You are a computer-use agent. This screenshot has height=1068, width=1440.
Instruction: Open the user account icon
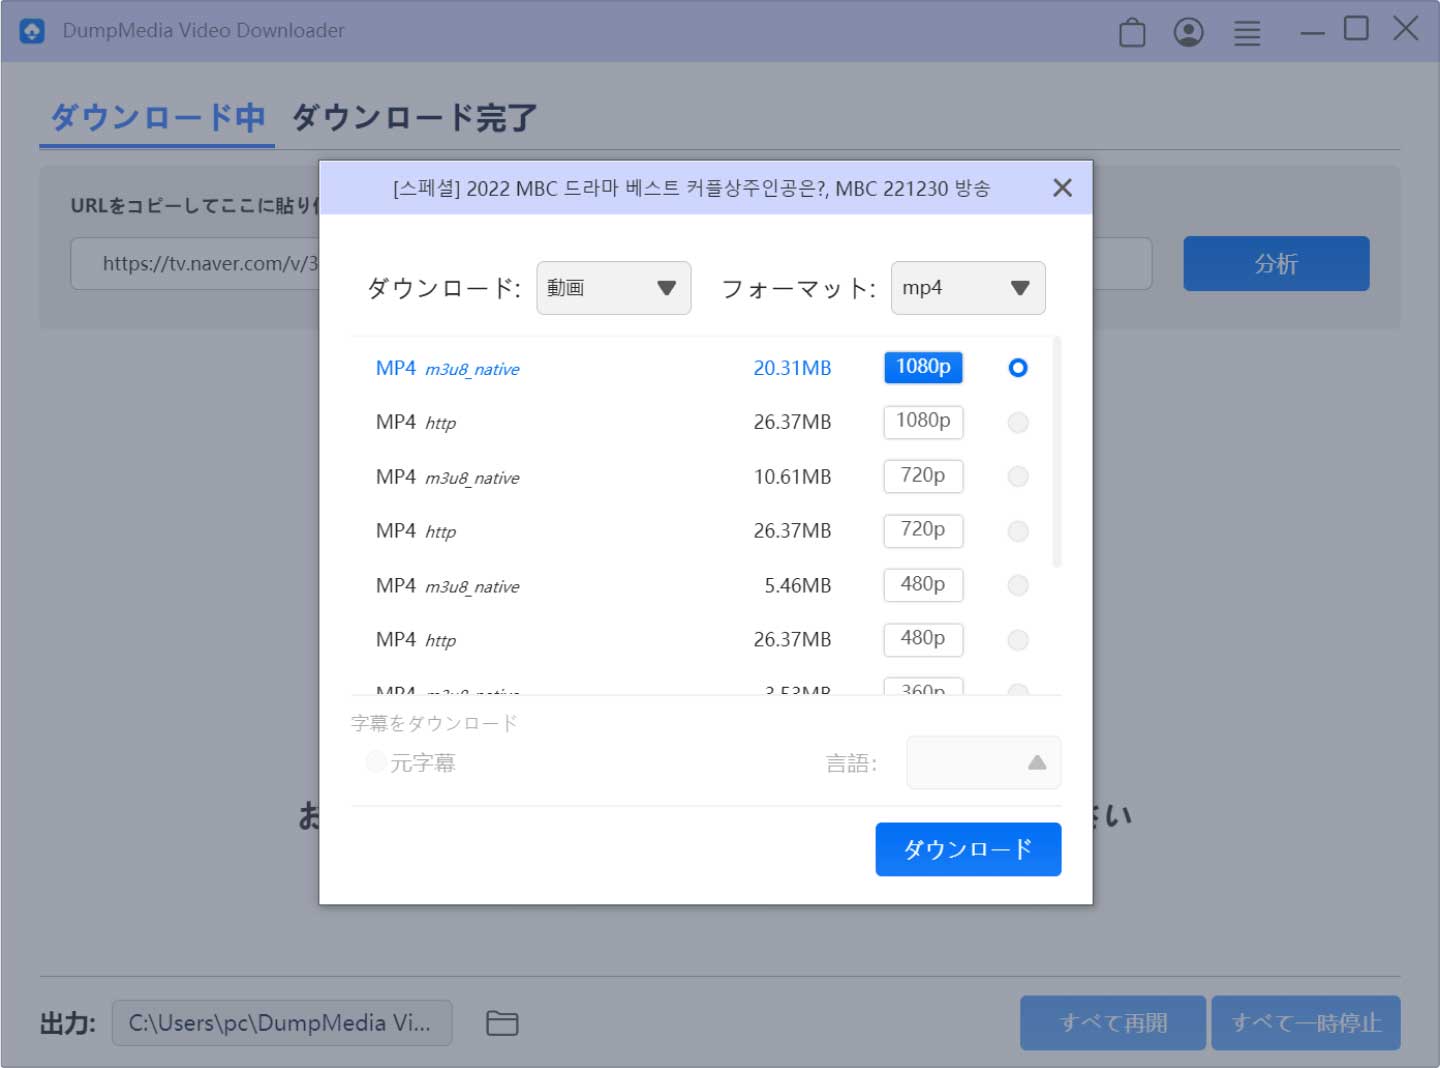click(1188, 32)
